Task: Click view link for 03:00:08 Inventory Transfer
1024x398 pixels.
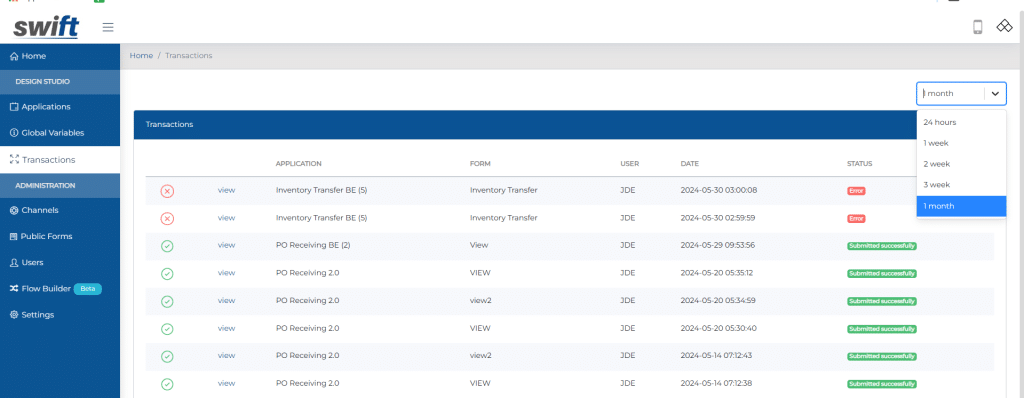Action: 226,190
